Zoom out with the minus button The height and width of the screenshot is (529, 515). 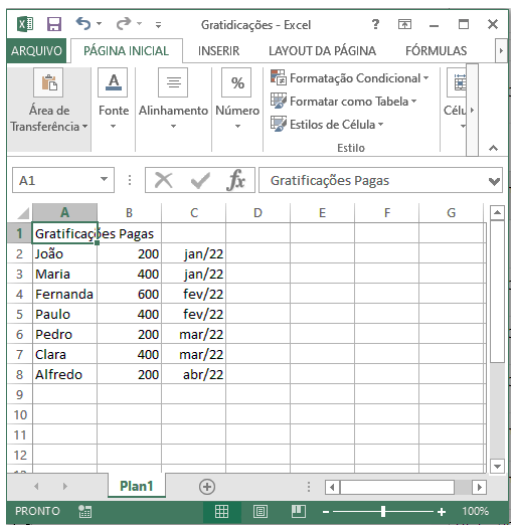click(x=325, y=512)
